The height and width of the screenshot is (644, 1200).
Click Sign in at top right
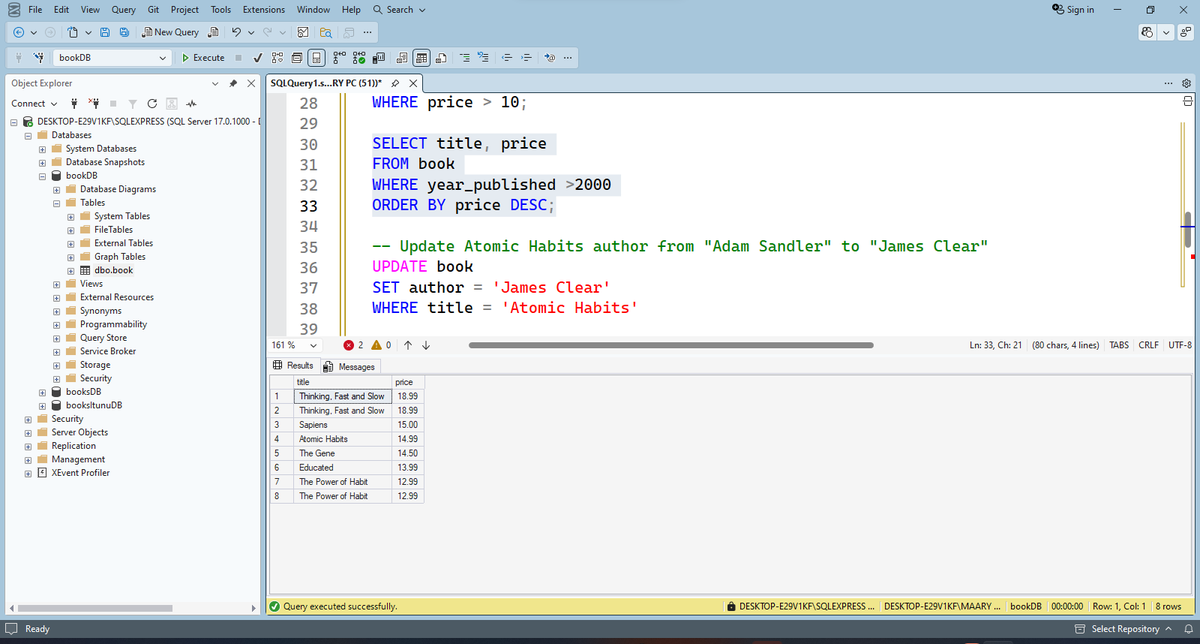pos(1074,9)
